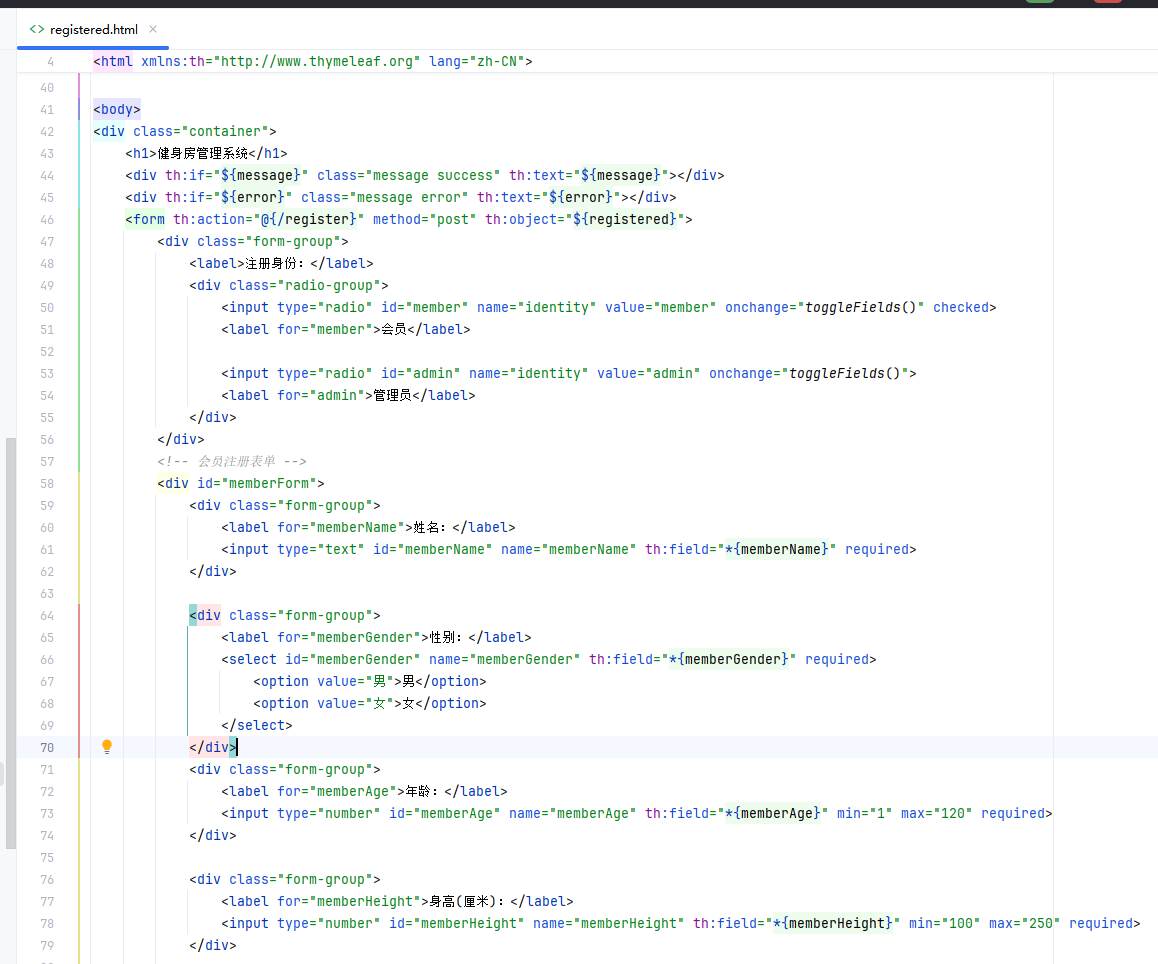Click the 会员注册表单 comment line

[232, 462]
